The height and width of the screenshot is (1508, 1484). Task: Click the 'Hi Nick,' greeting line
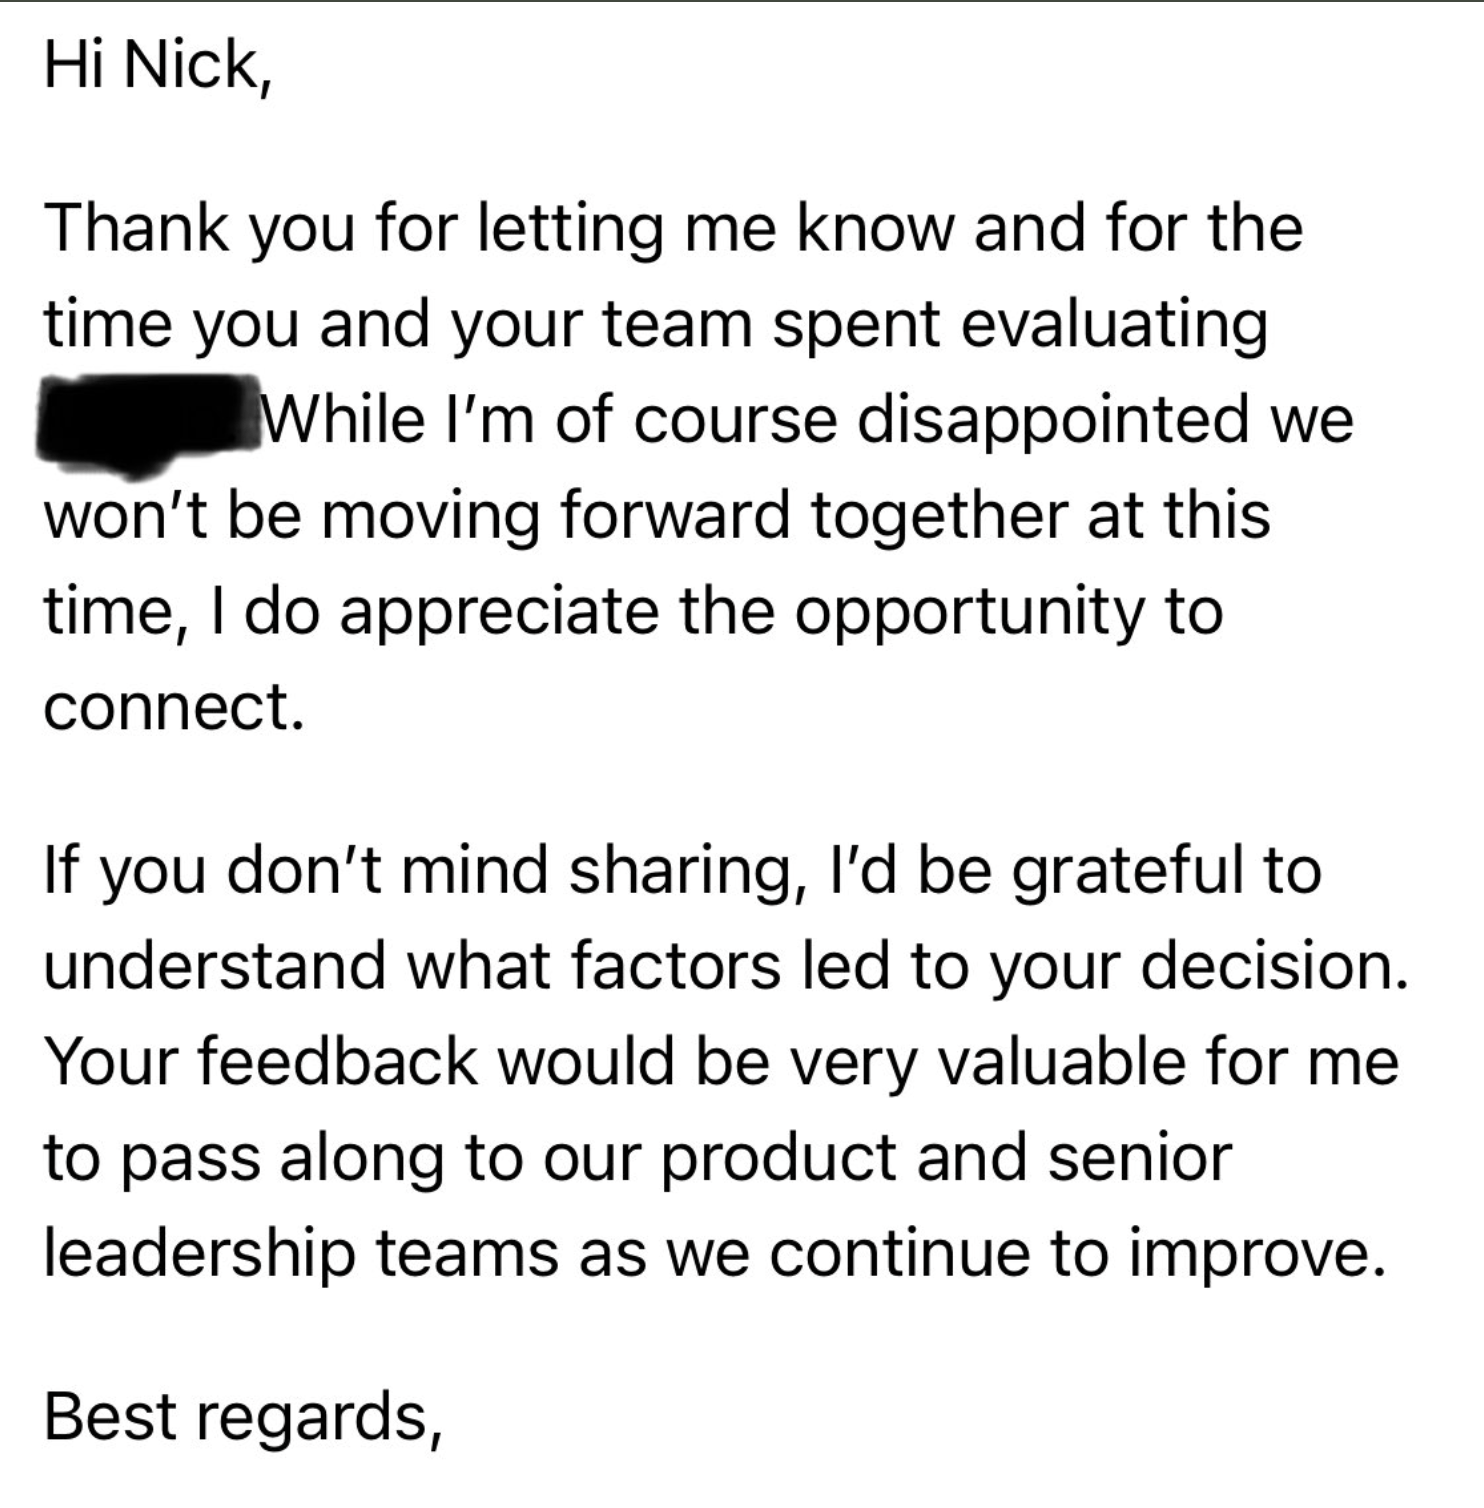tap(156, 66)
